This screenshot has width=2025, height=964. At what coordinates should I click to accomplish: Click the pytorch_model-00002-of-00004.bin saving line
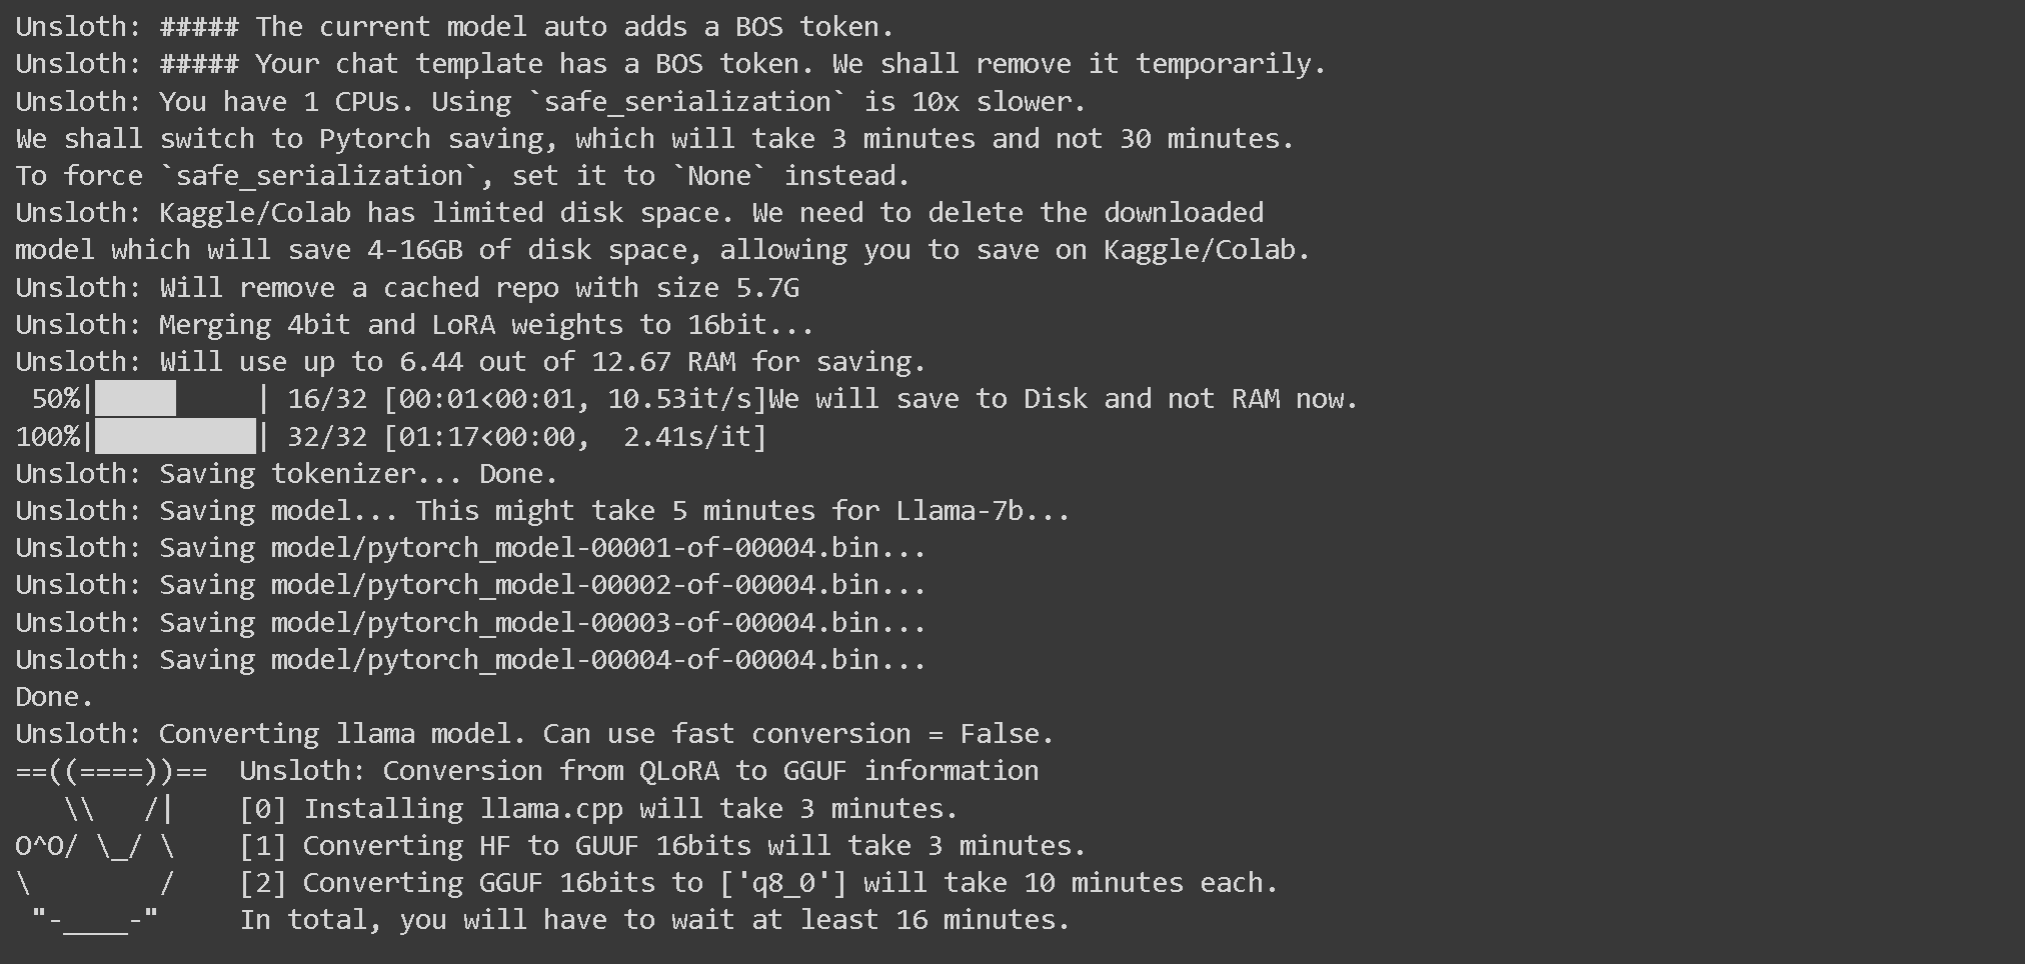(470, 585)
